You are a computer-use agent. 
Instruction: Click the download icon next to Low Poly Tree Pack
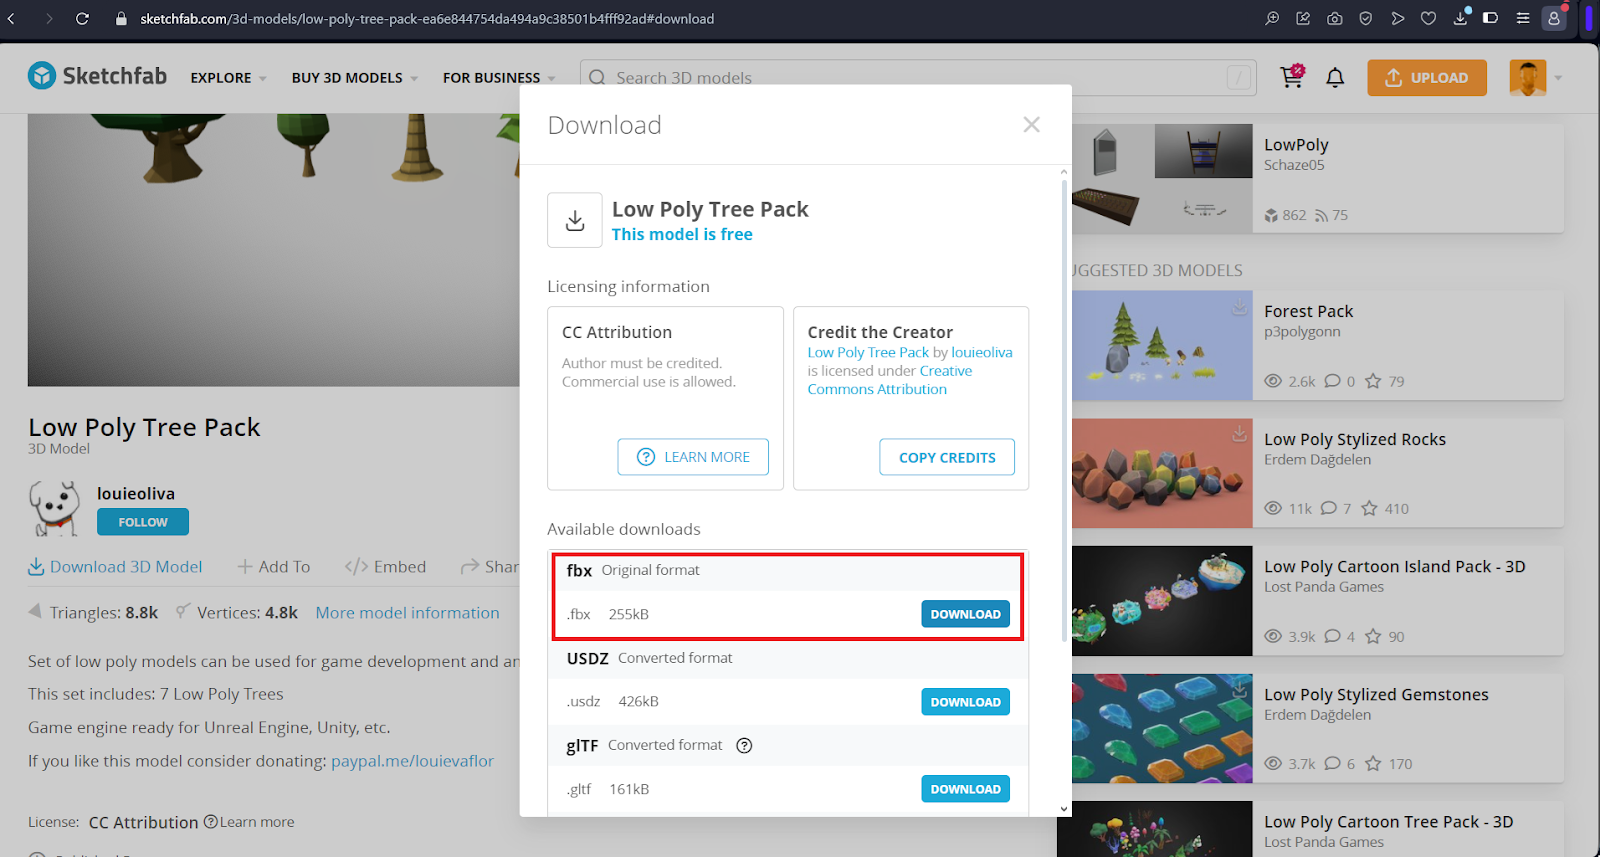pyautogui.click(x=575, y=220)
